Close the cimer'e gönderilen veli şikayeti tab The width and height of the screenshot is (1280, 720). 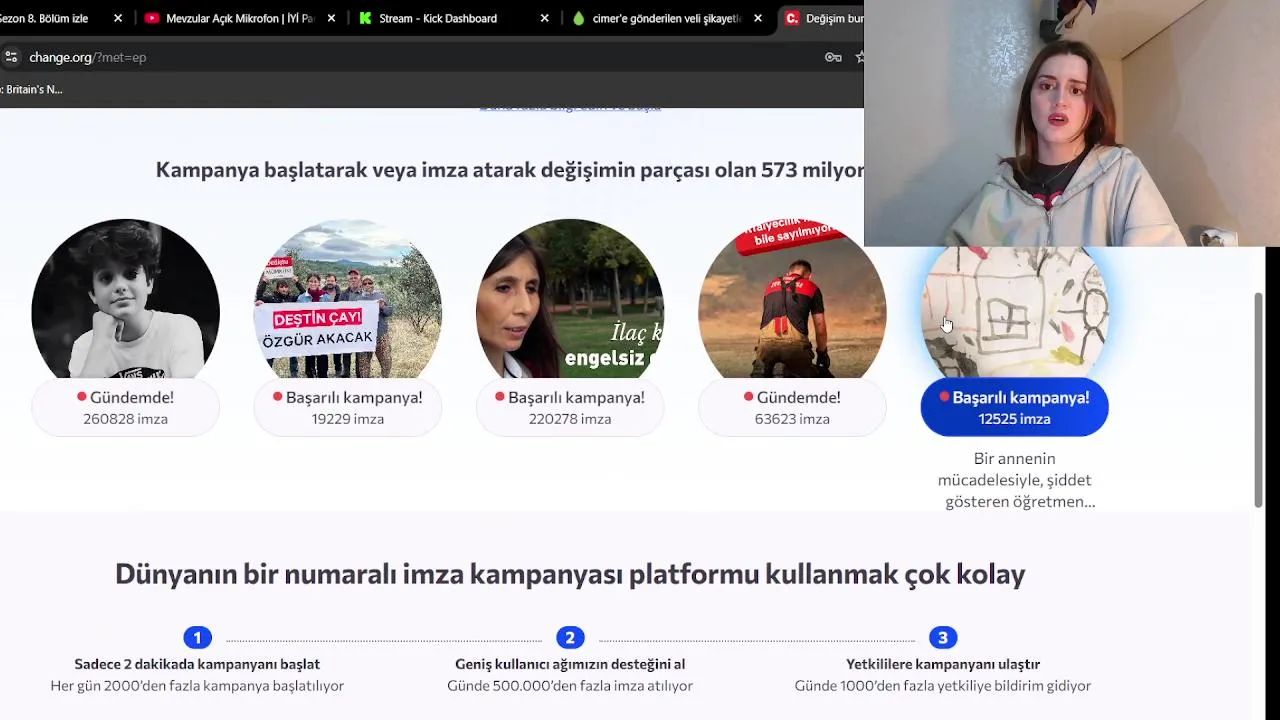tap(757, 18)
